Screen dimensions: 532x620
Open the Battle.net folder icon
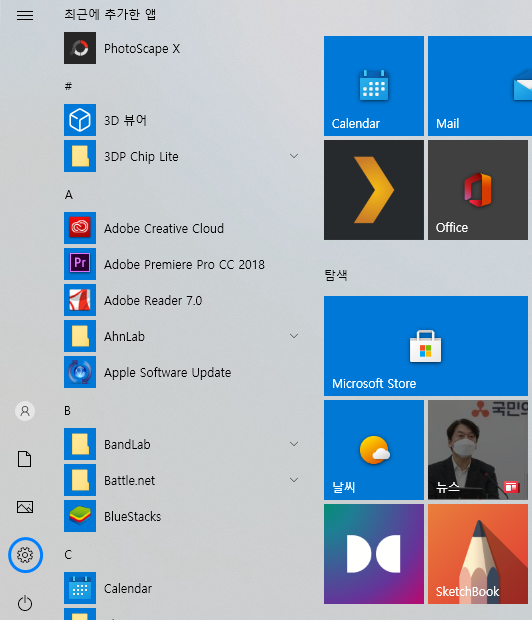80,480
